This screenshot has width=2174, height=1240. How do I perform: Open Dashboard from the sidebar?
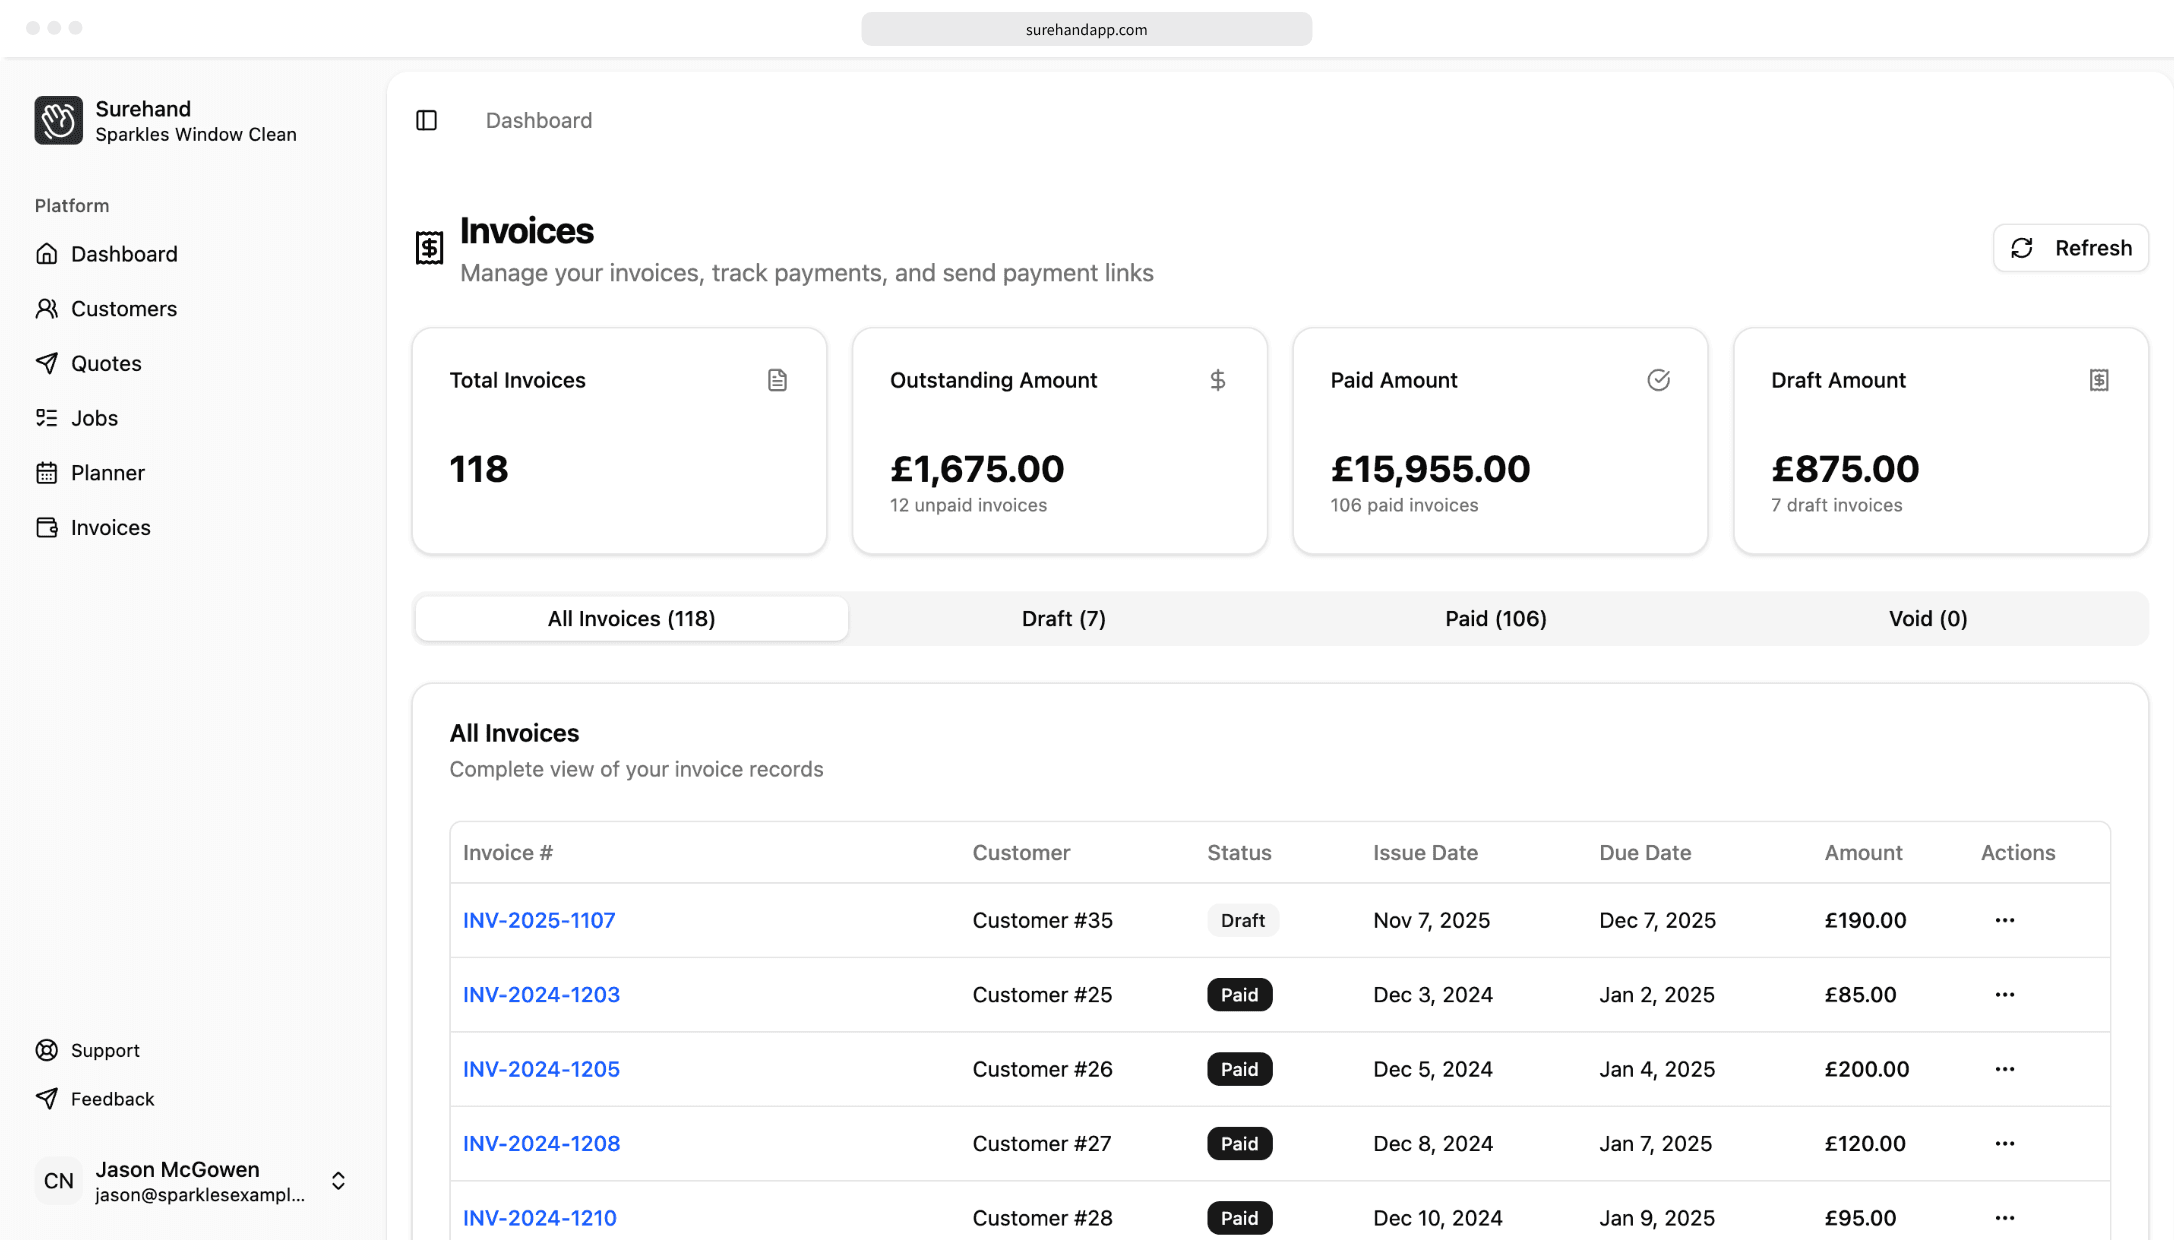tap(123, 254)
